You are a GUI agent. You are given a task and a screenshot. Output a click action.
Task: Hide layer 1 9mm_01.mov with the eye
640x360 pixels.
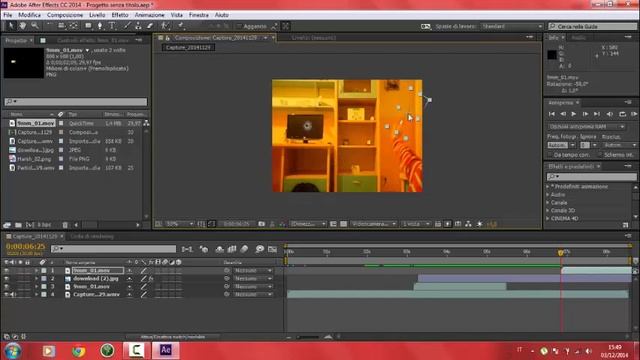(x=6, y=271)
